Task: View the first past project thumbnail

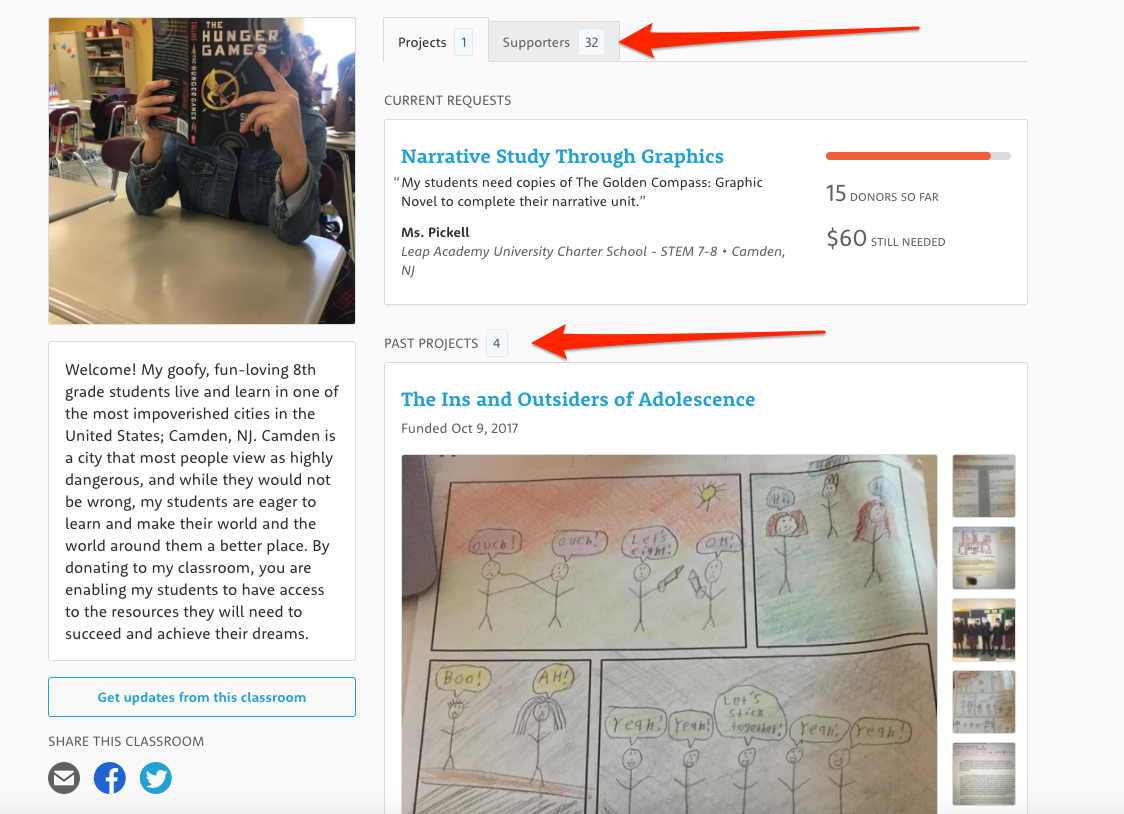Action: click(984, 485)
